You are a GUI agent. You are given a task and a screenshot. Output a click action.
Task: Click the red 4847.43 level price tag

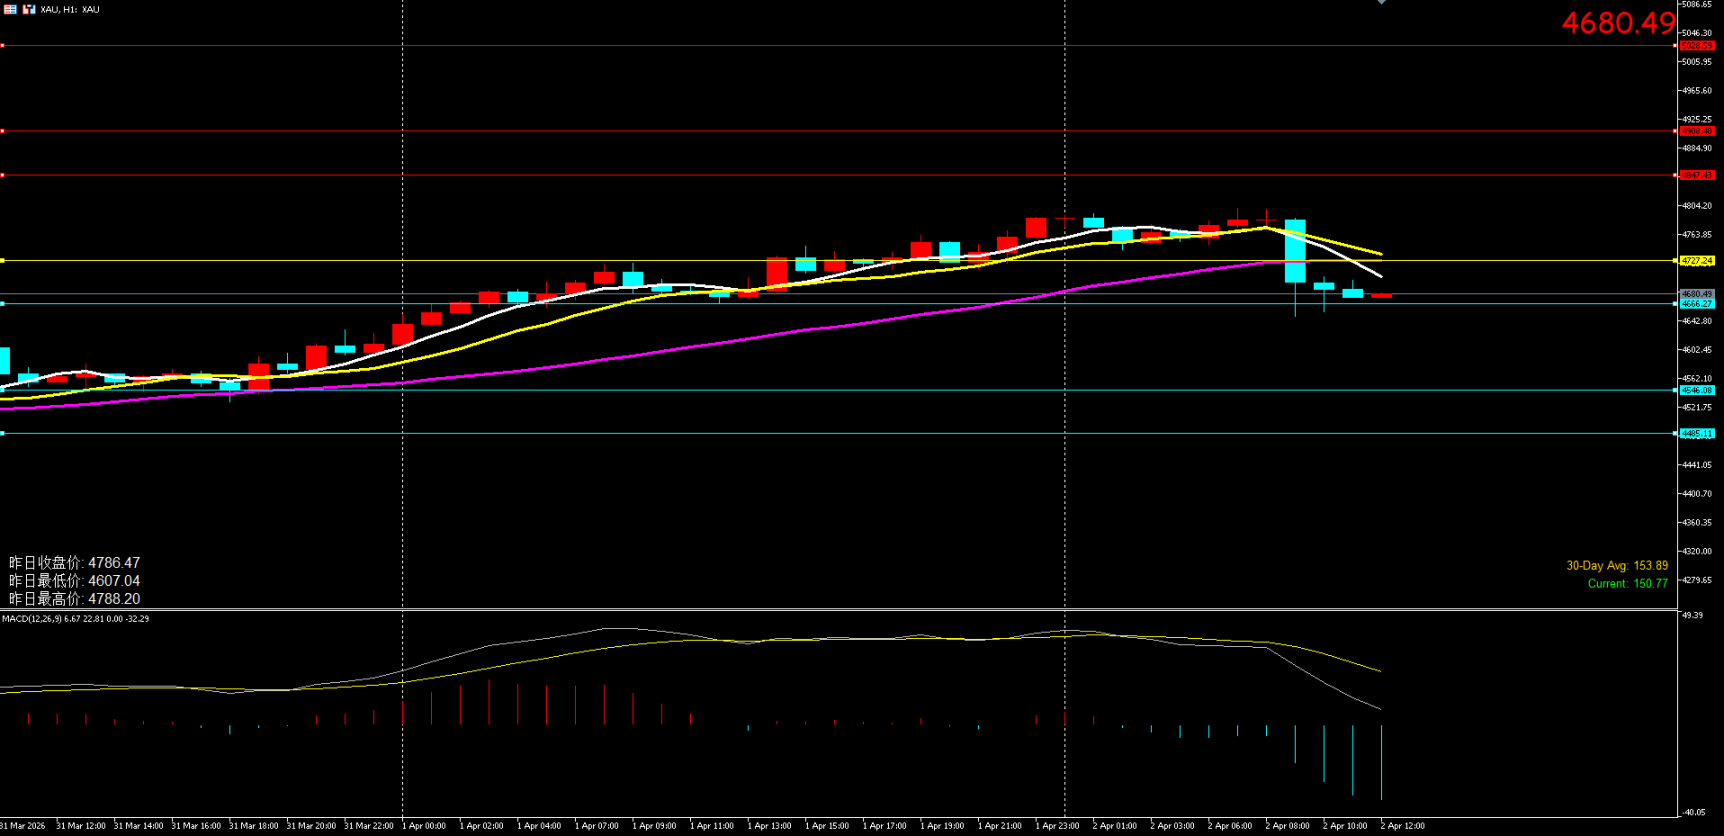(1696, 175)
